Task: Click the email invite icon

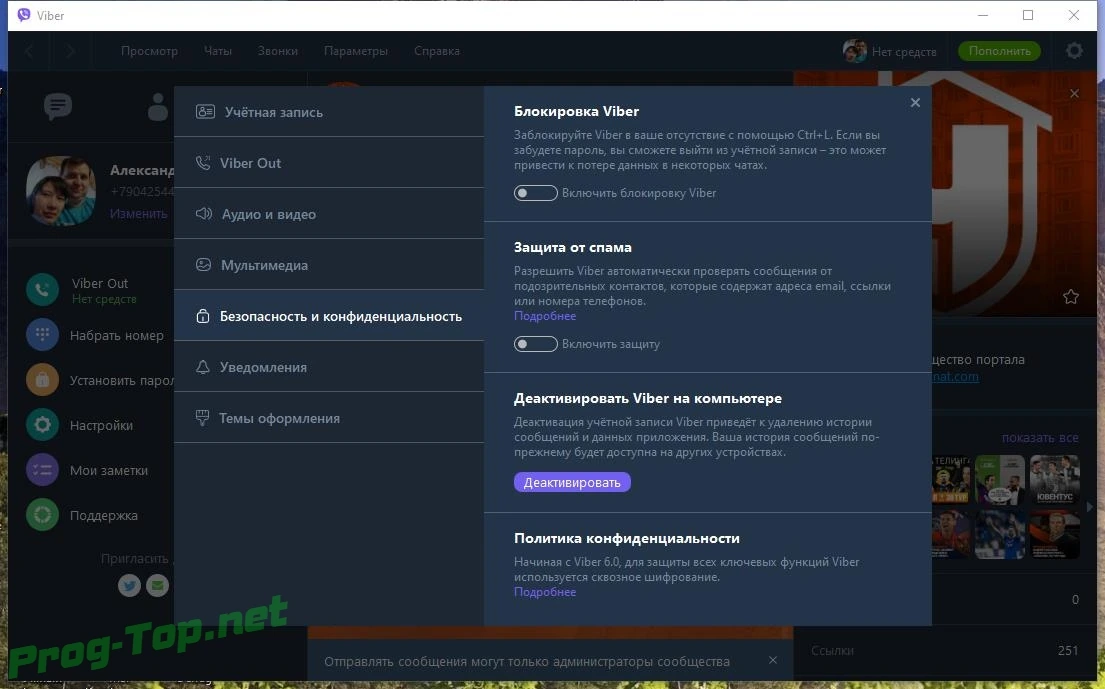Action: (x=157, y=585)
